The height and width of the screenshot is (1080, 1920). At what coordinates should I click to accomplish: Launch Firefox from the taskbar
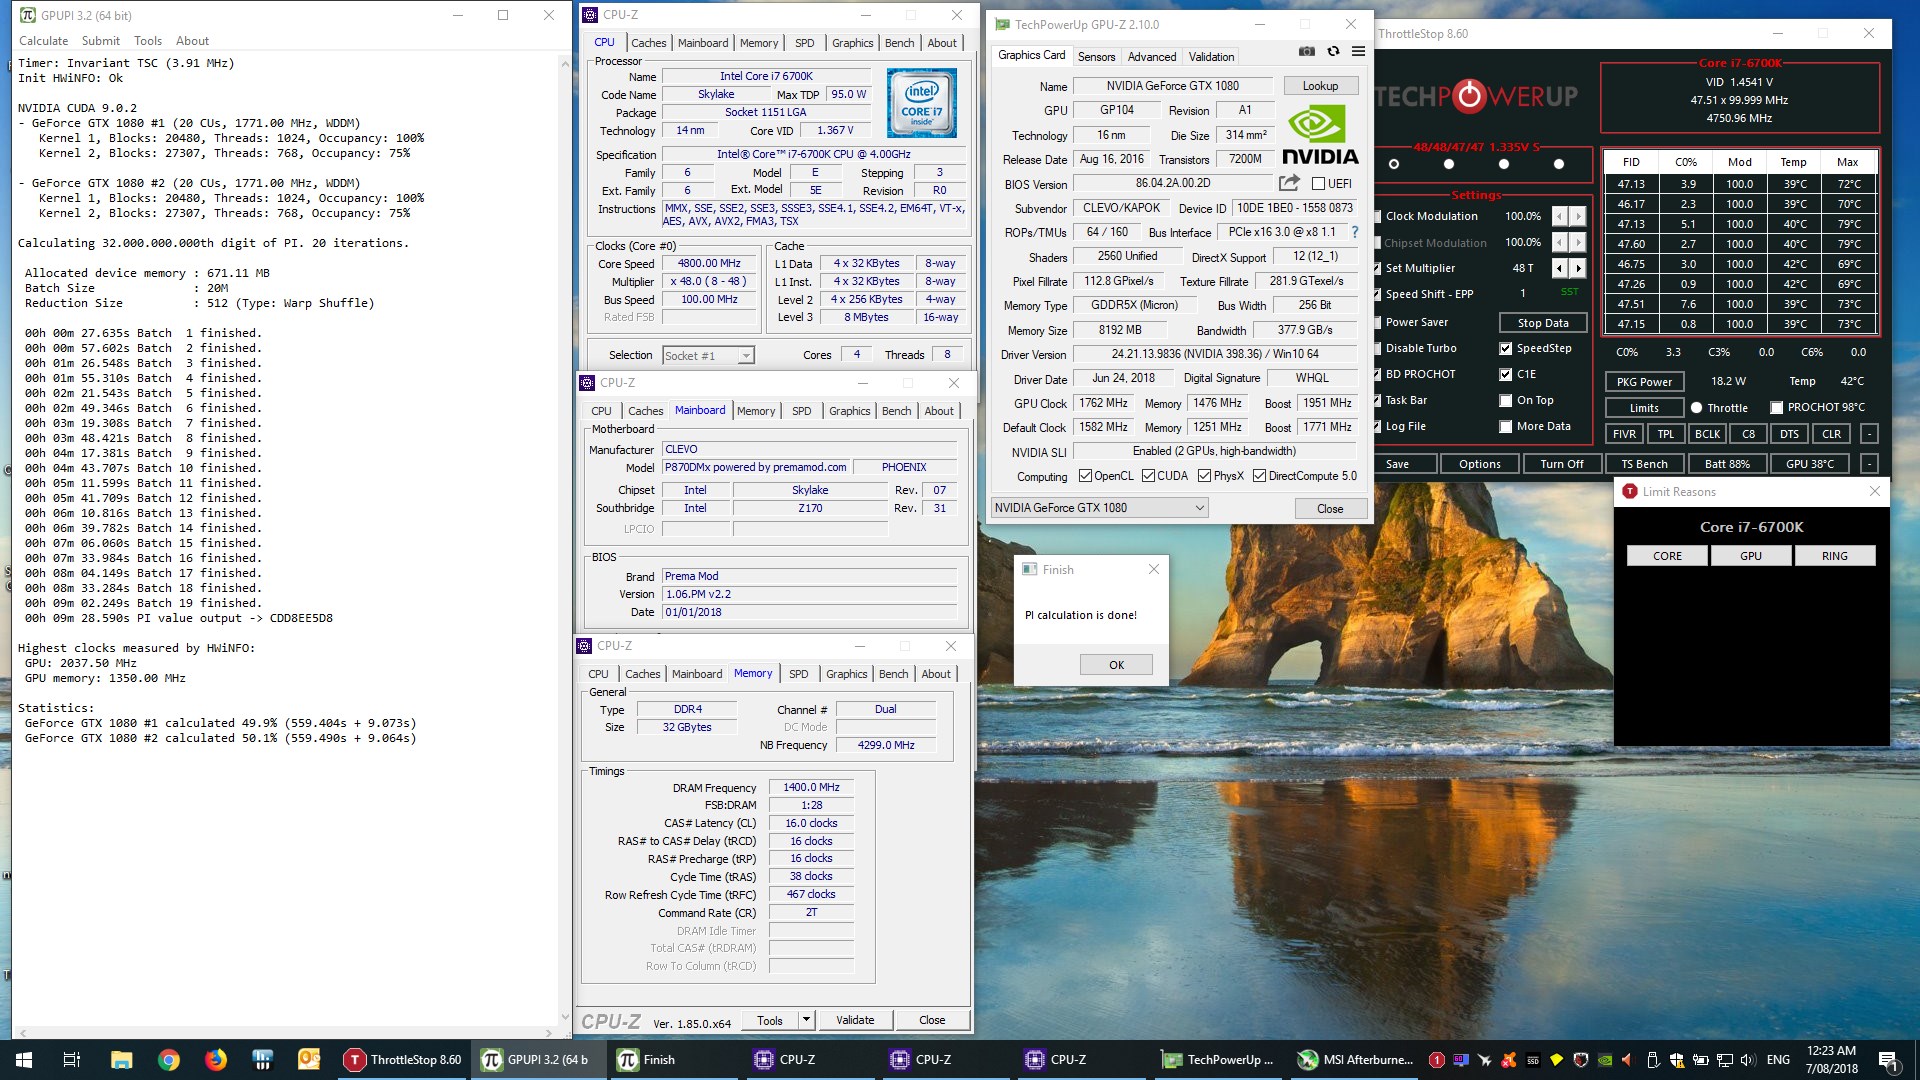pos(216,1060)
